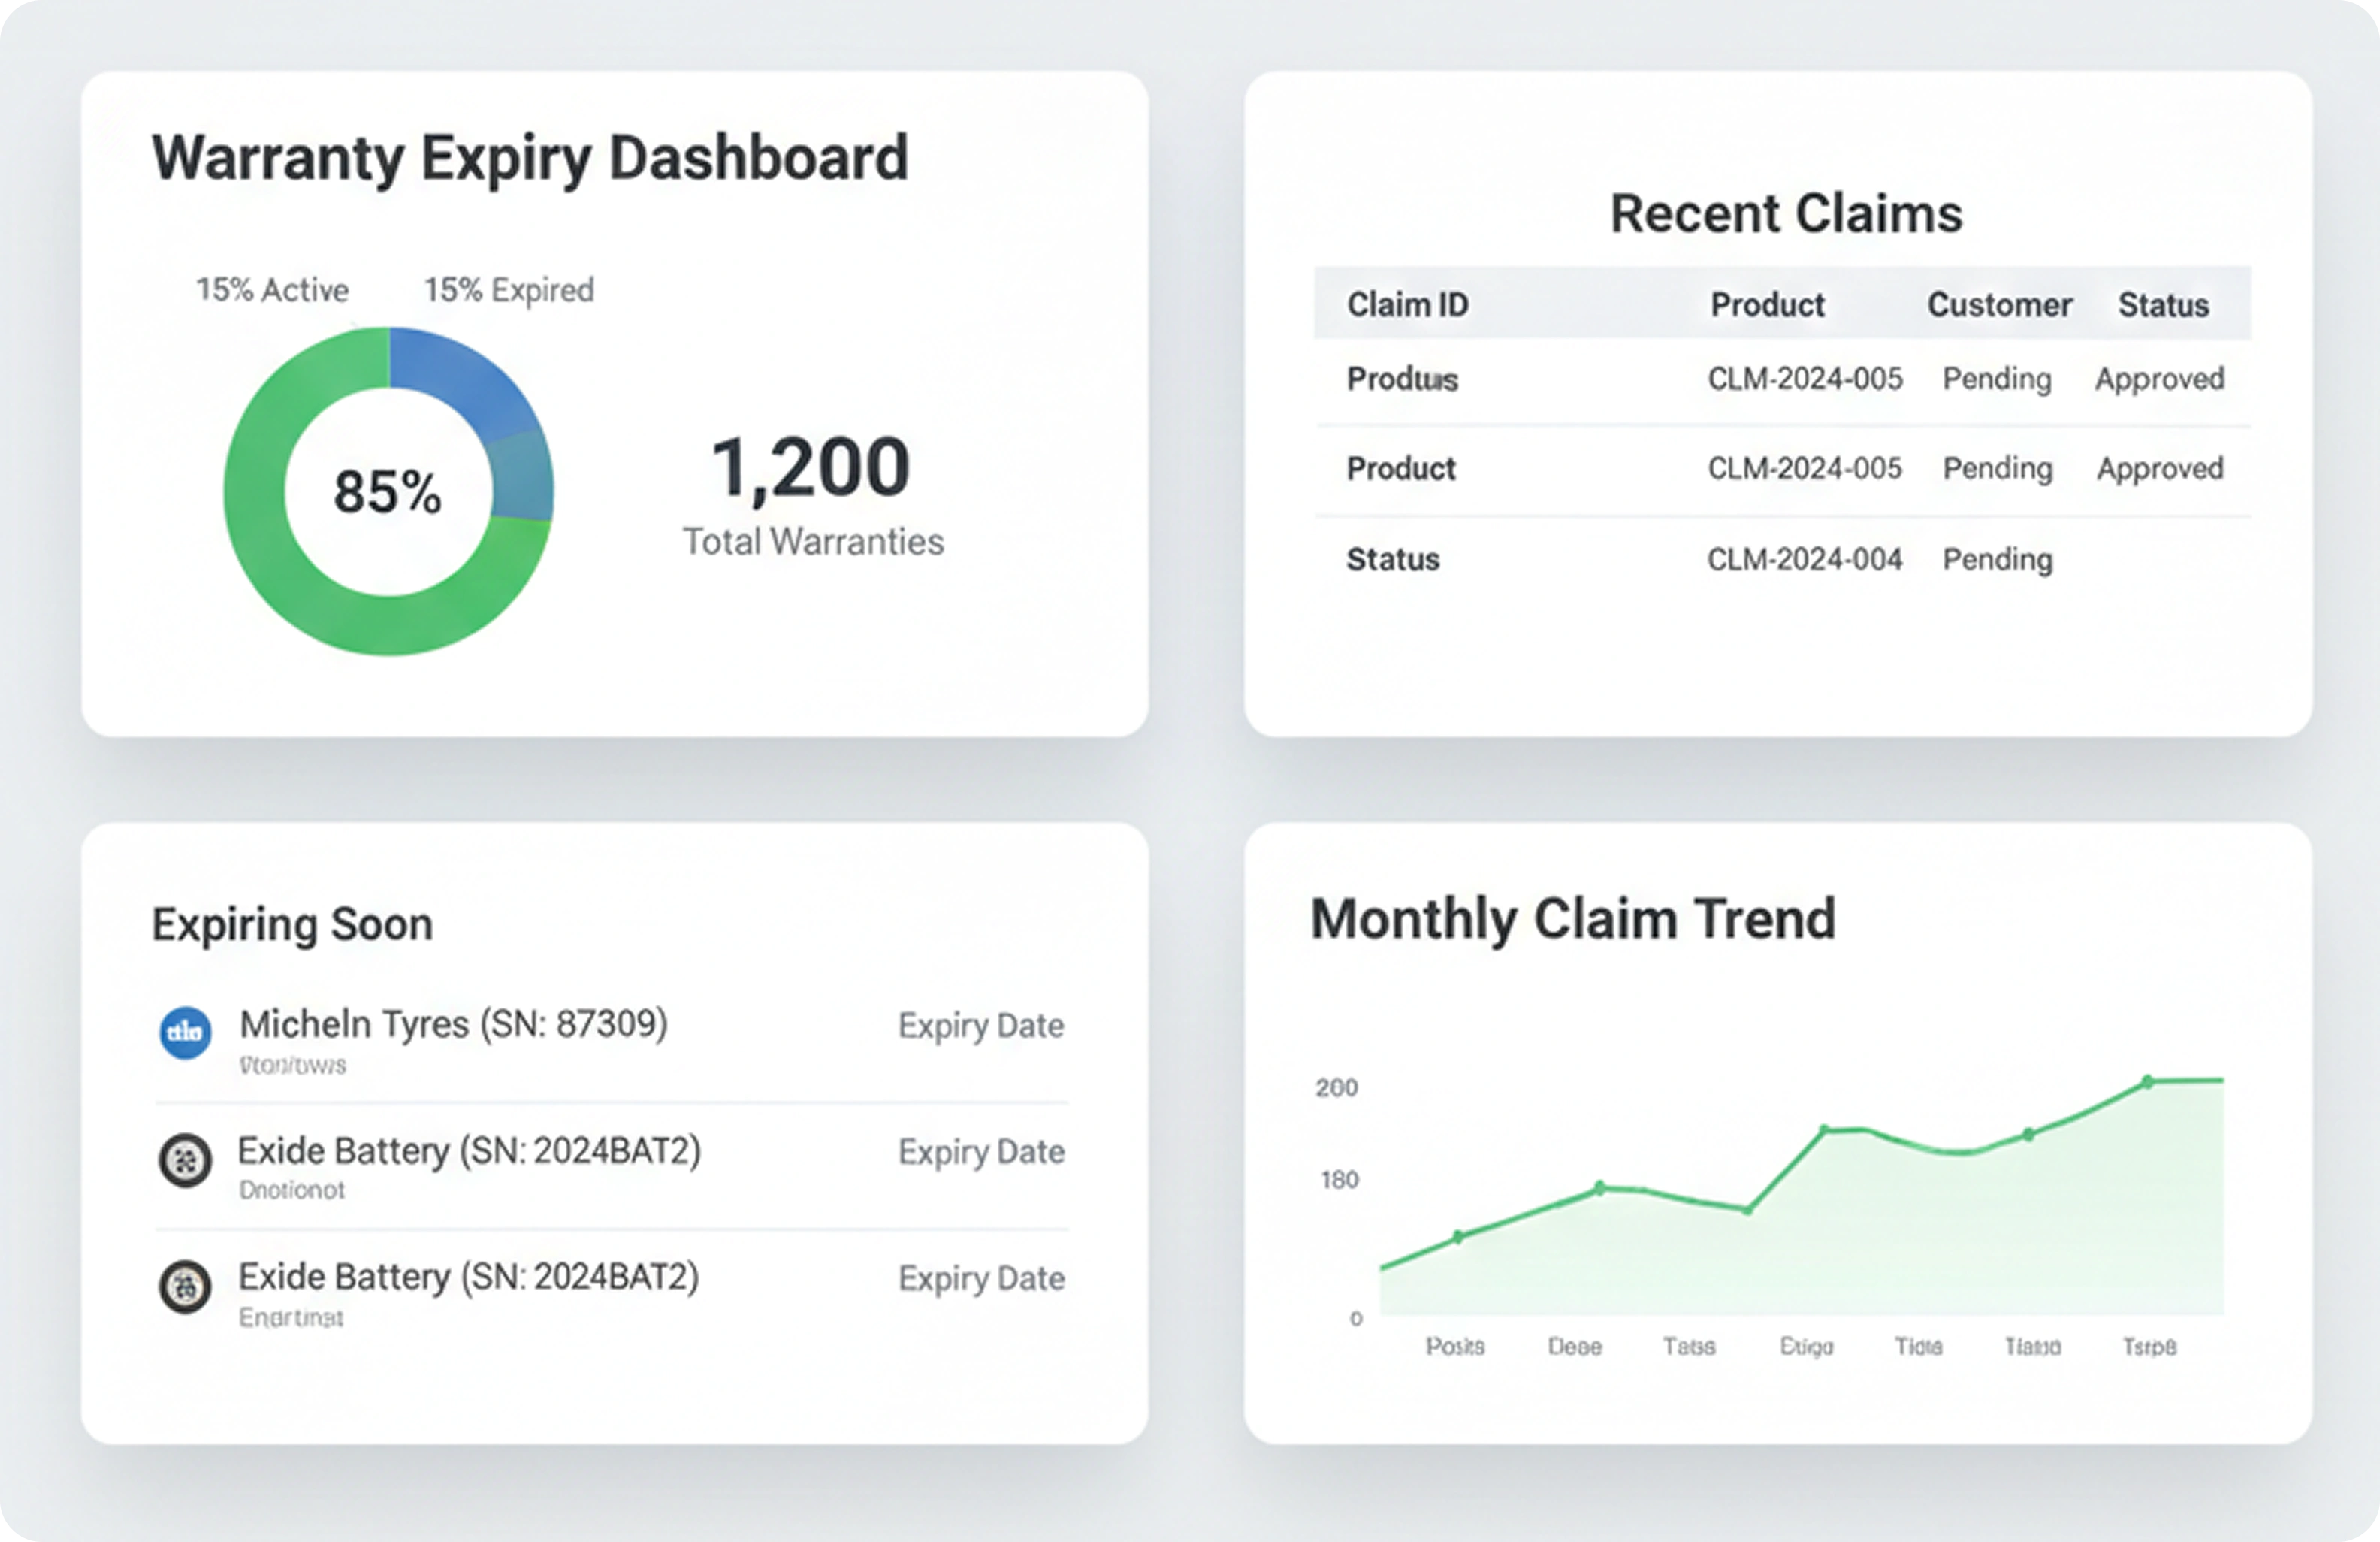Click the Recent Claims heading

[1786, 213]
